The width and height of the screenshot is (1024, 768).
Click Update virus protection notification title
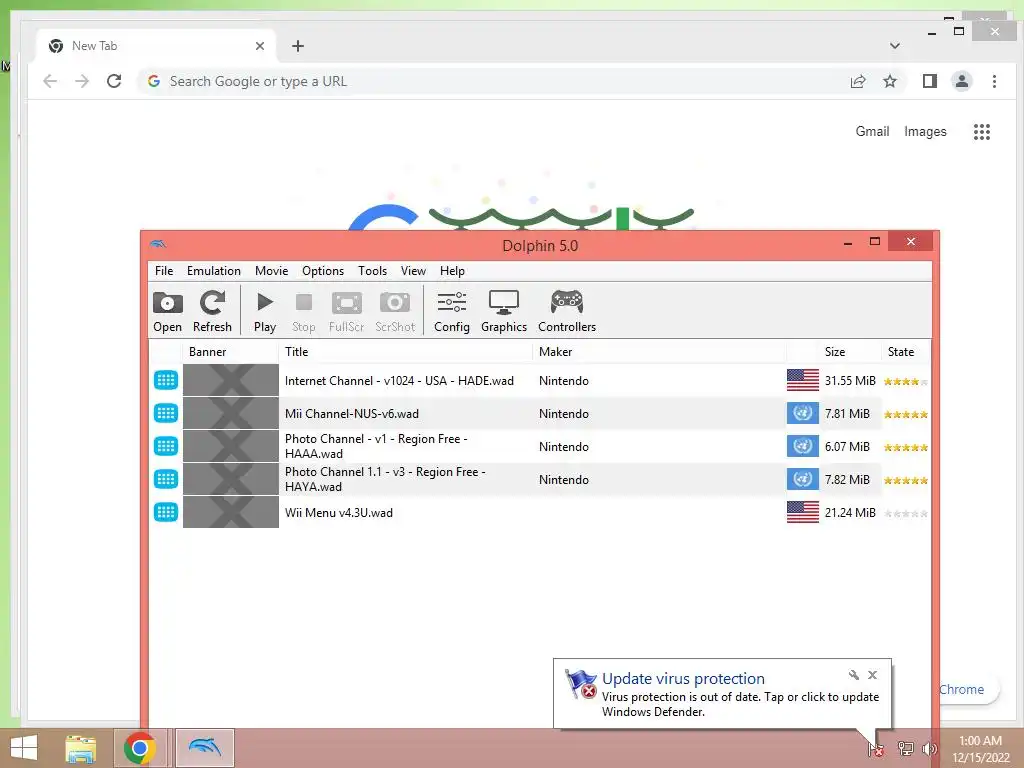(682, 679)
